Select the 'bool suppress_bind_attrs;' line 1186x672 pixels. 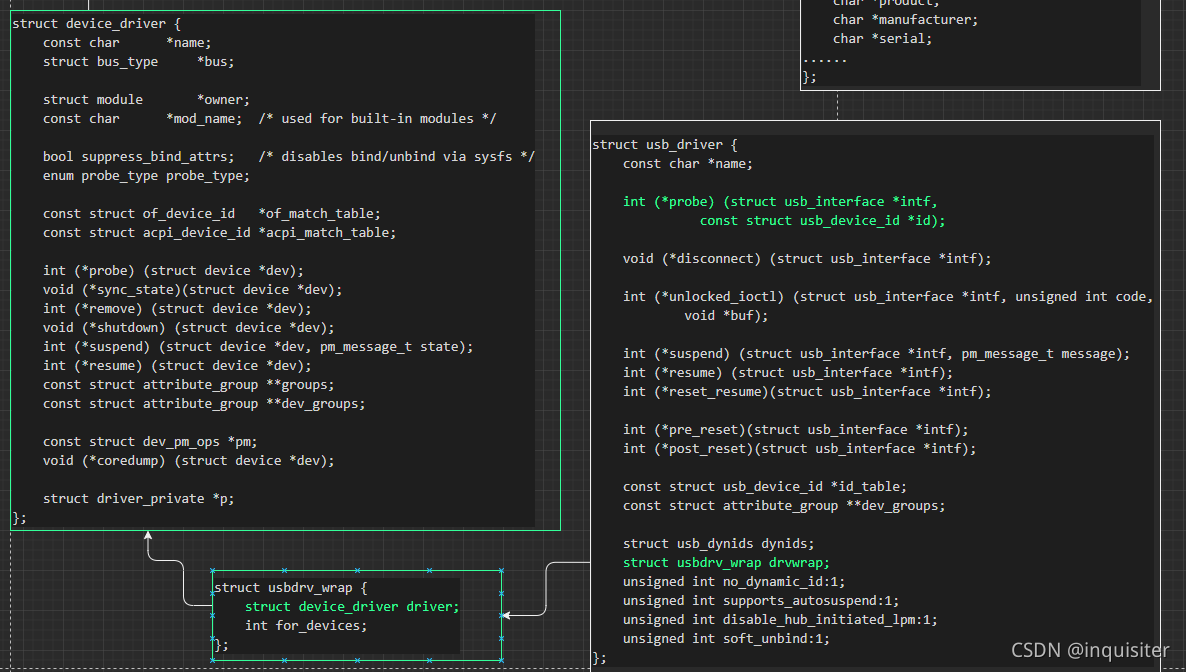pyautogui.click(x=138, y=157)
